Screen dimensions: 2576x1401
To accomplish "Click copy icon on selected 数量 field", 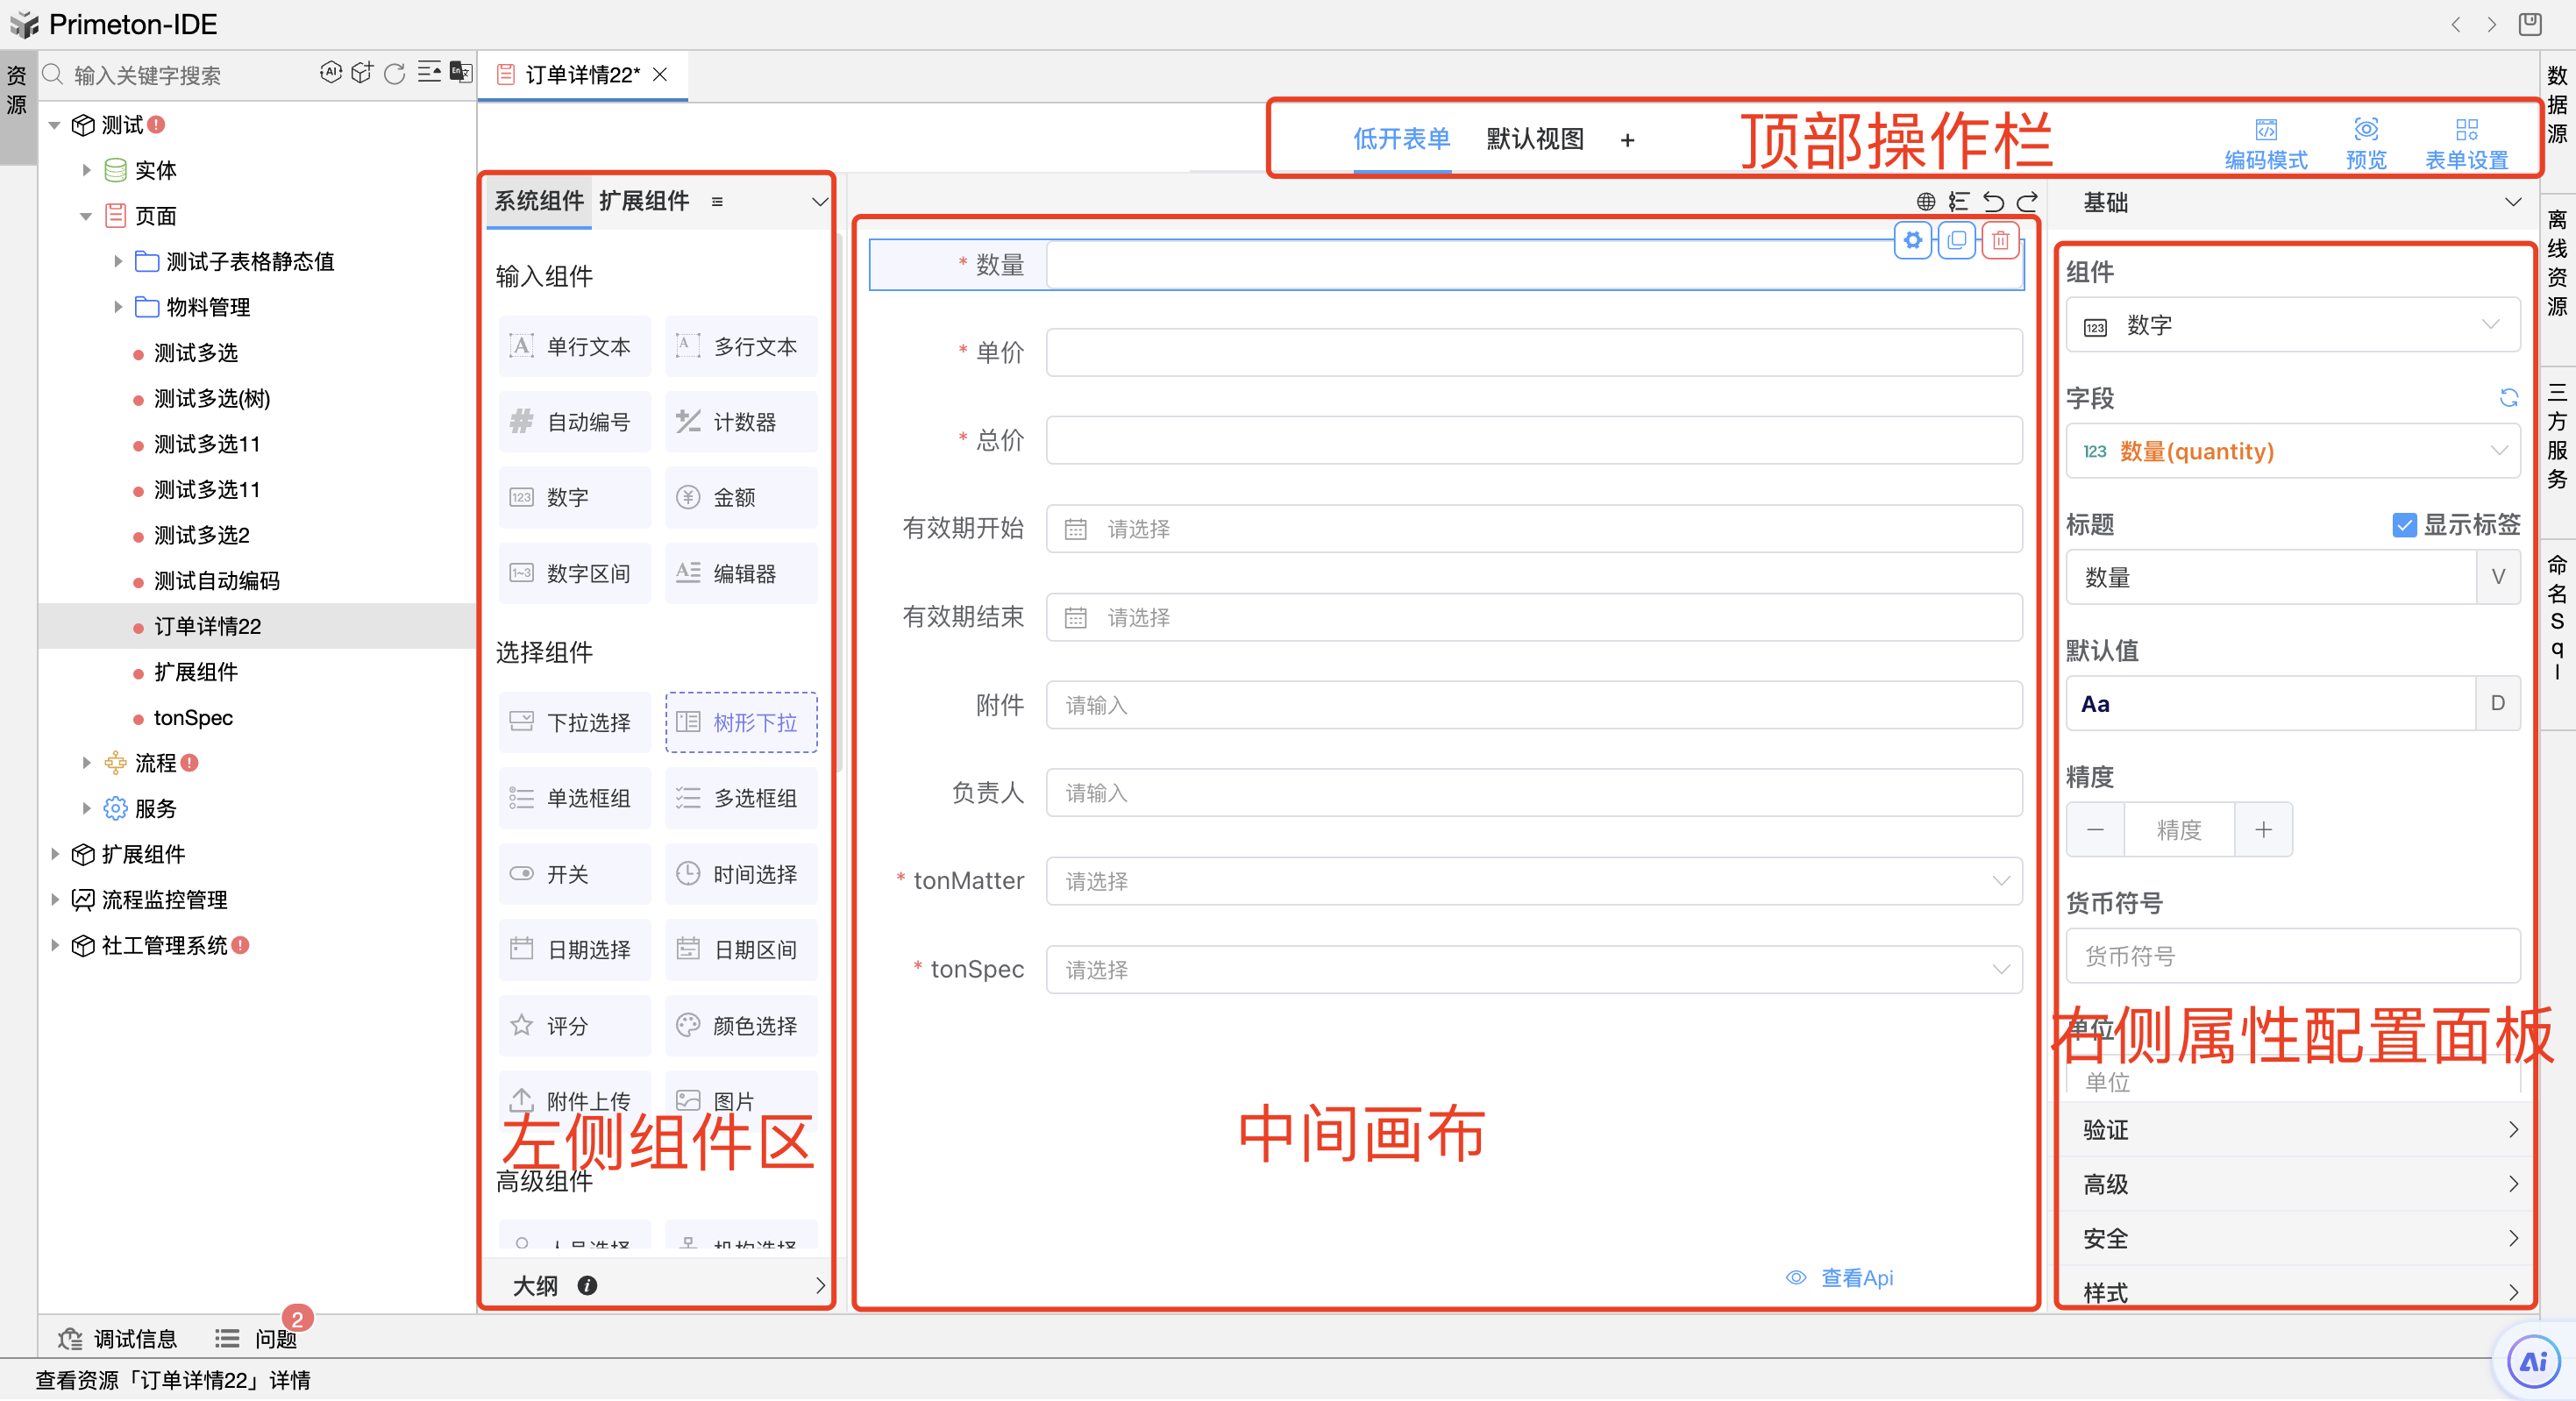I will pyautogui.click(x=1956, y=240).
